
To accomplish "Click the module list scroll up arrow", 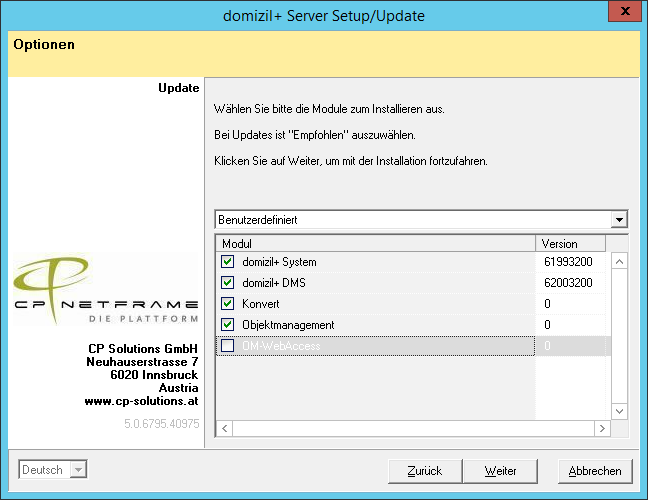I will point(619,261).
